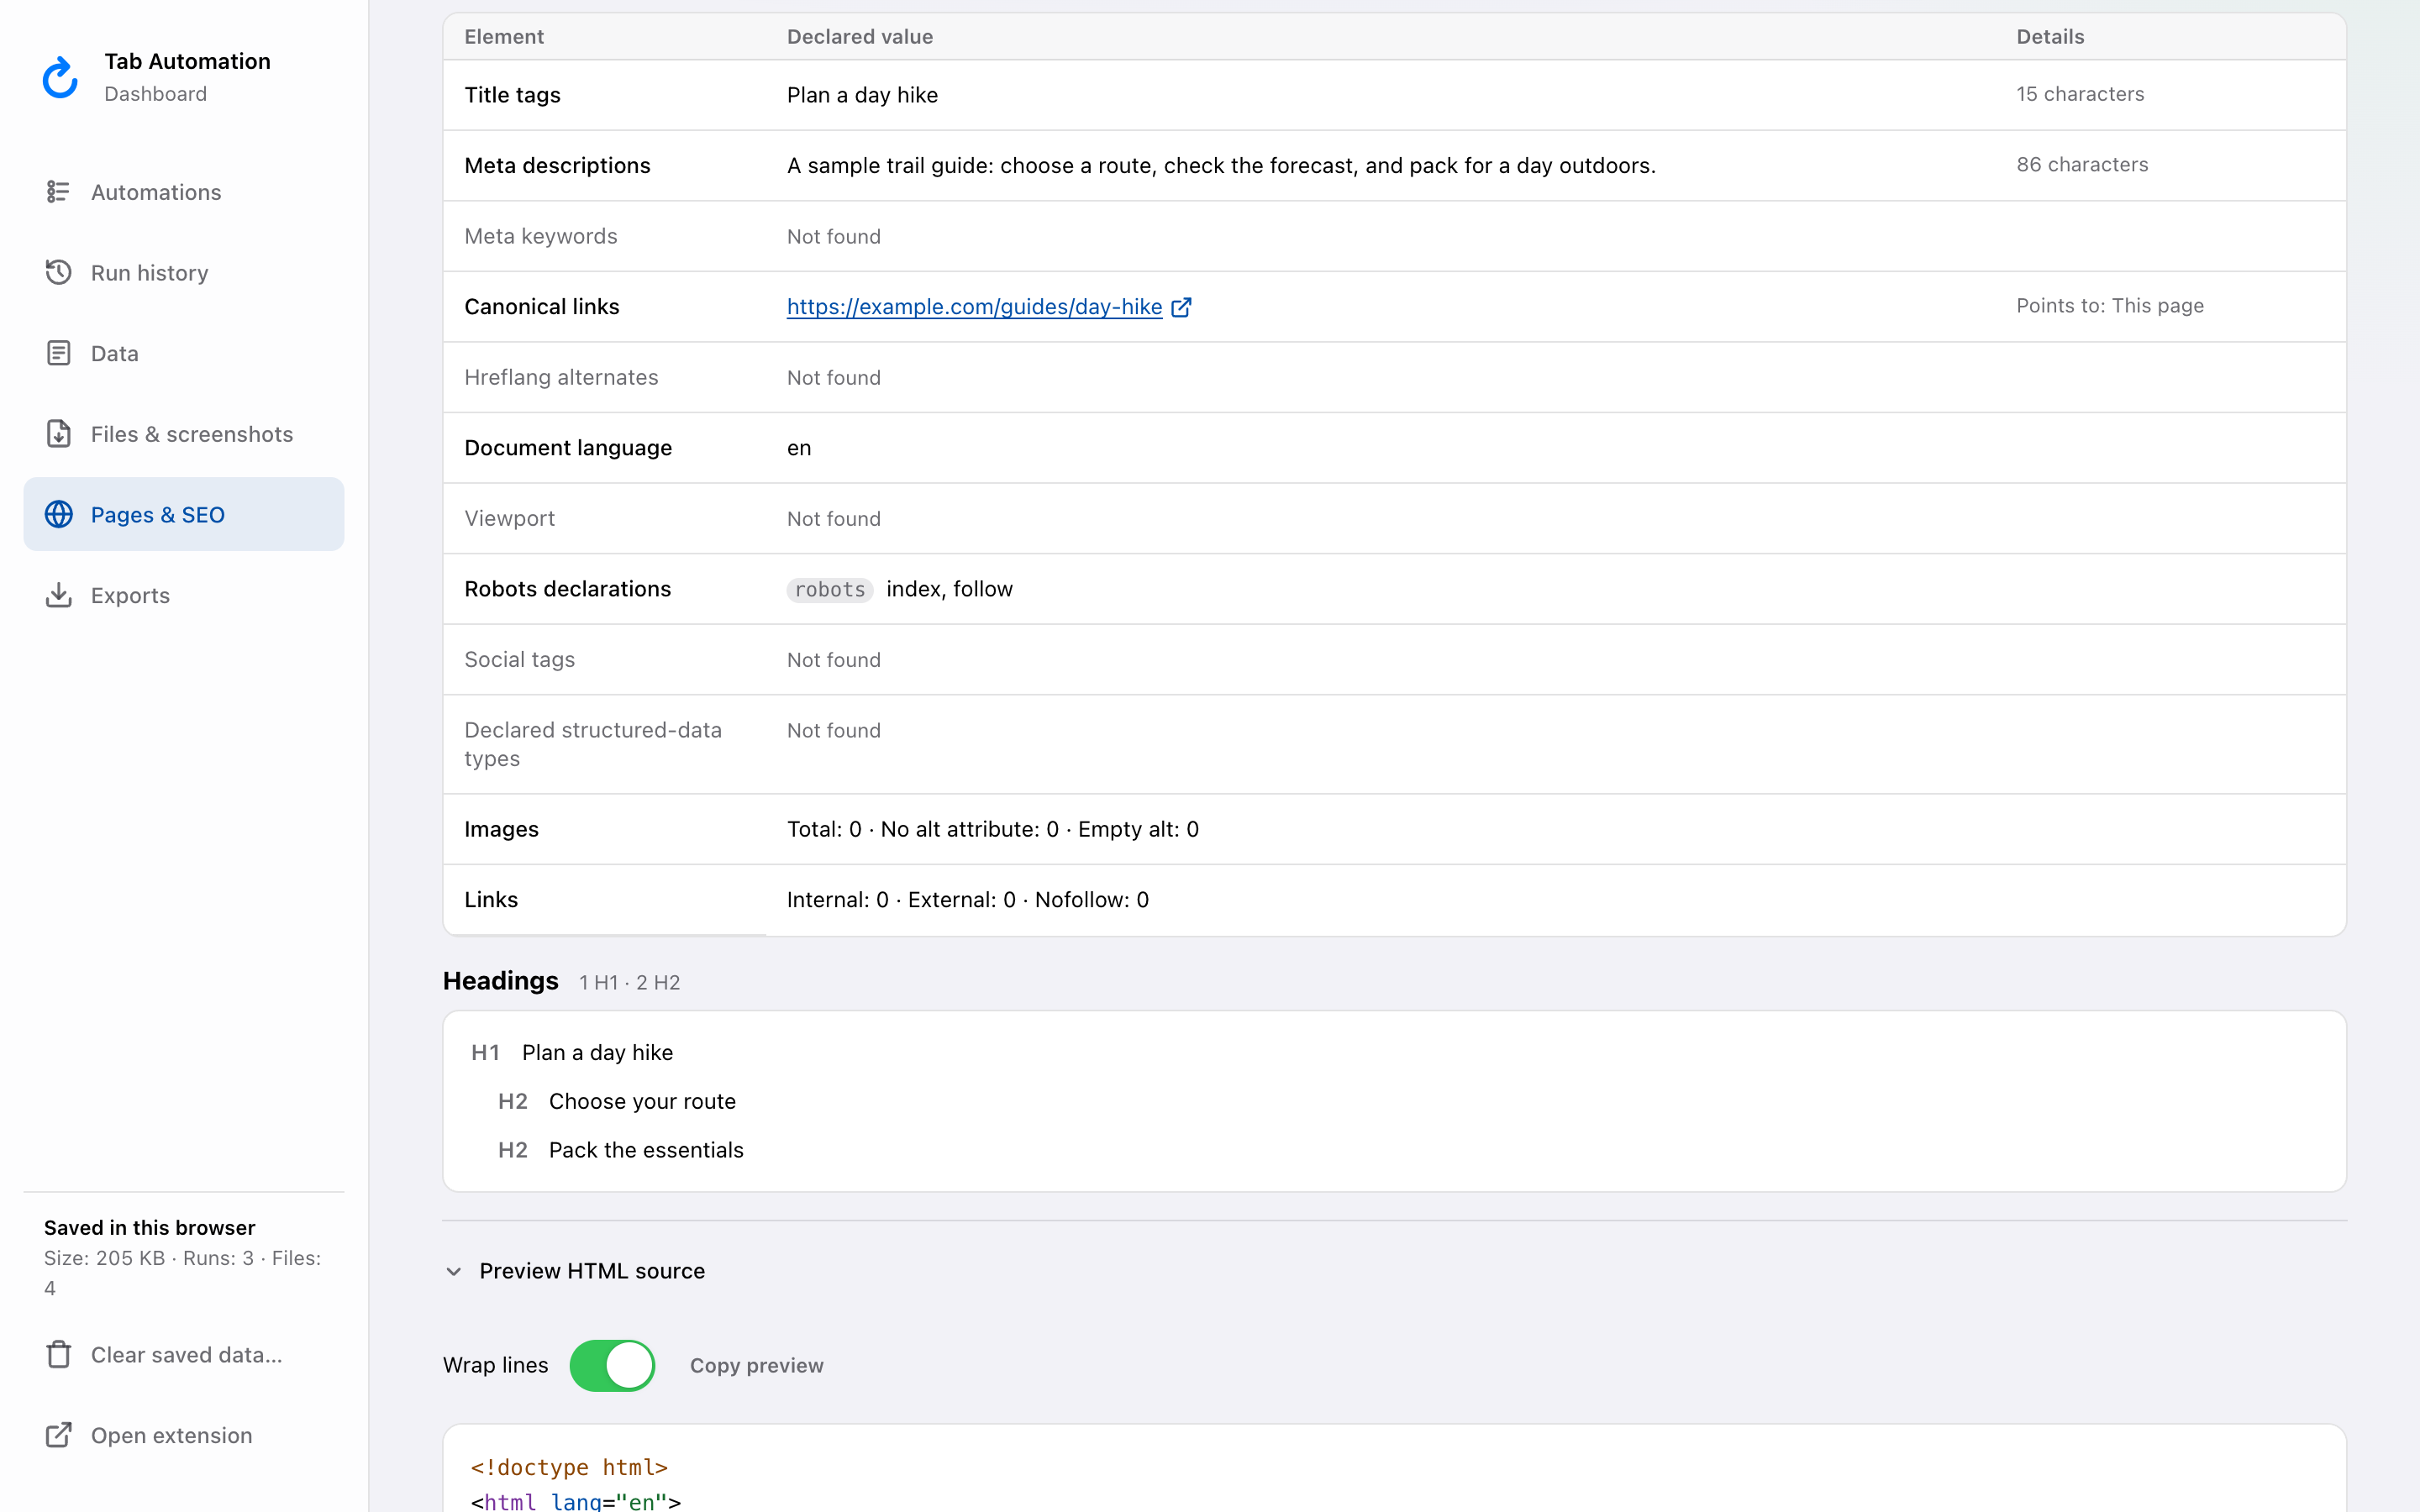Click the Clear saved data... label

pyautogui.click(x=187, y=1355)
